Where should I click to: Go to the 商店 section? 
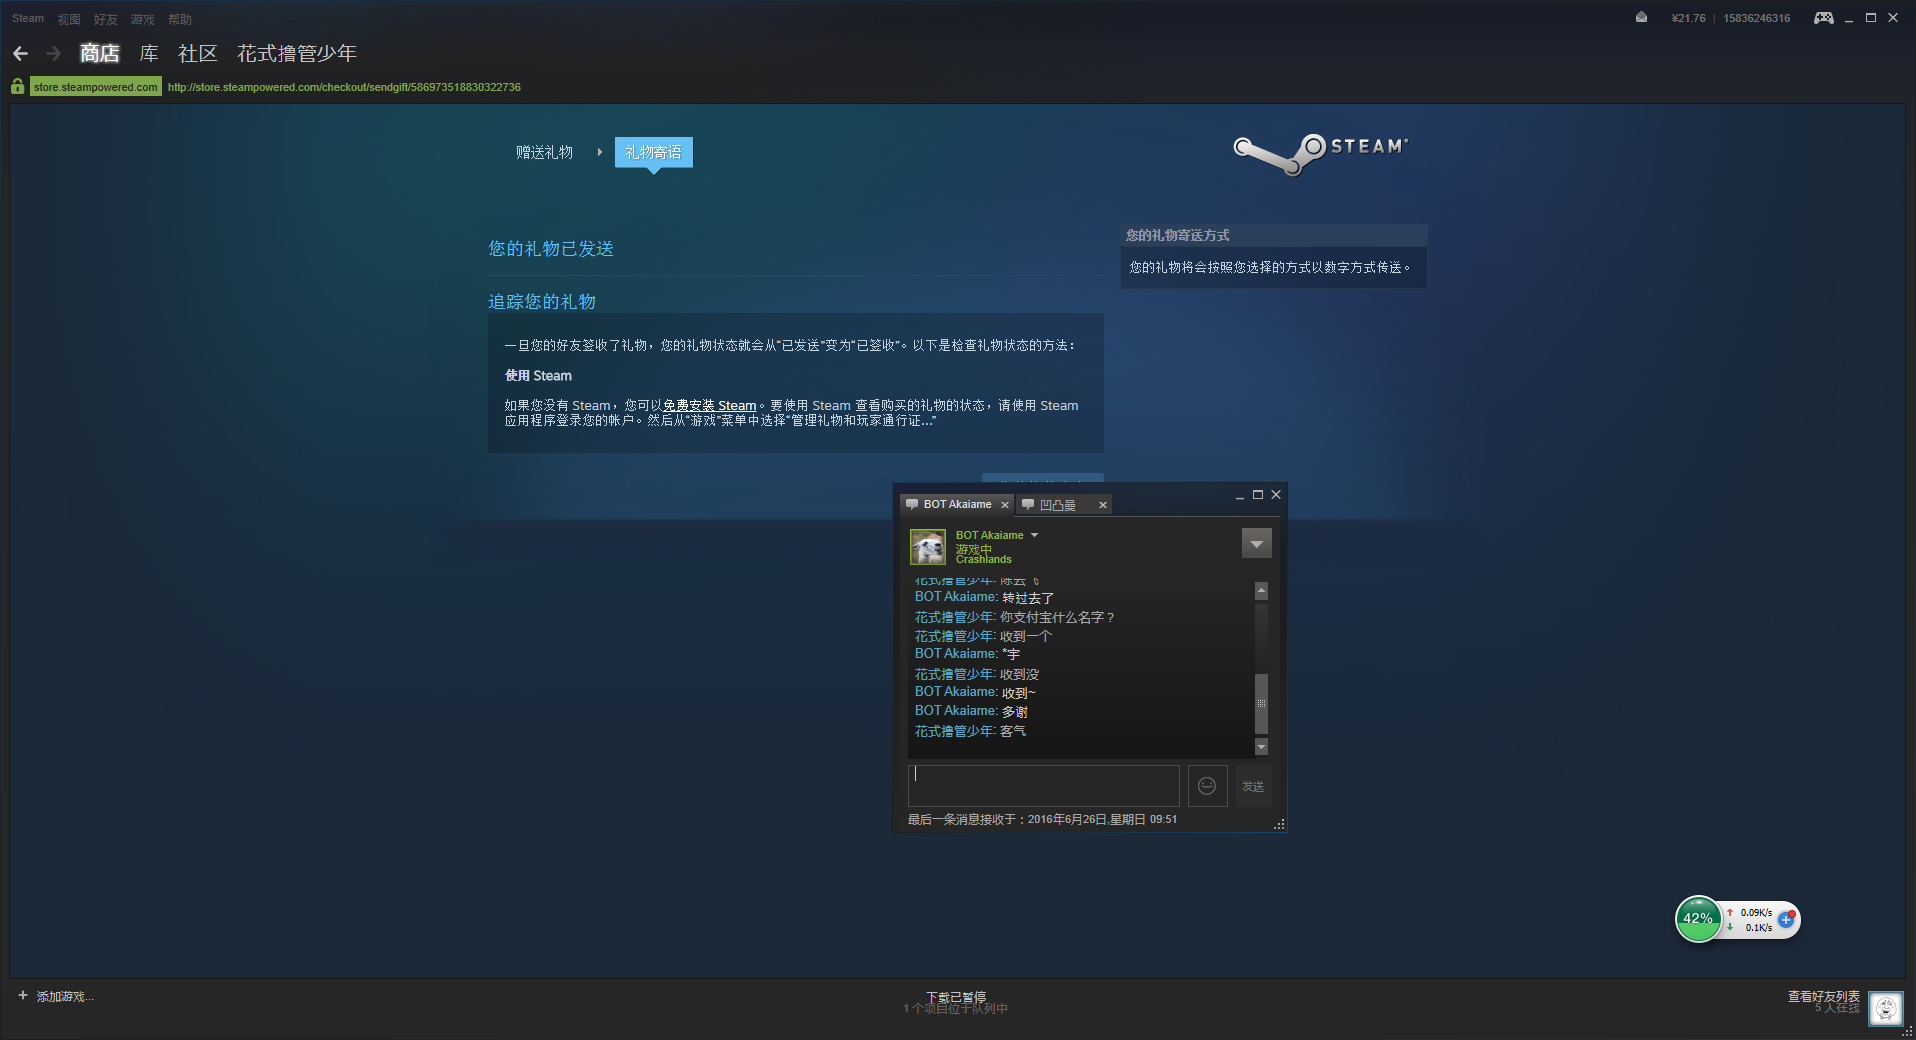[x=100, y=53]
